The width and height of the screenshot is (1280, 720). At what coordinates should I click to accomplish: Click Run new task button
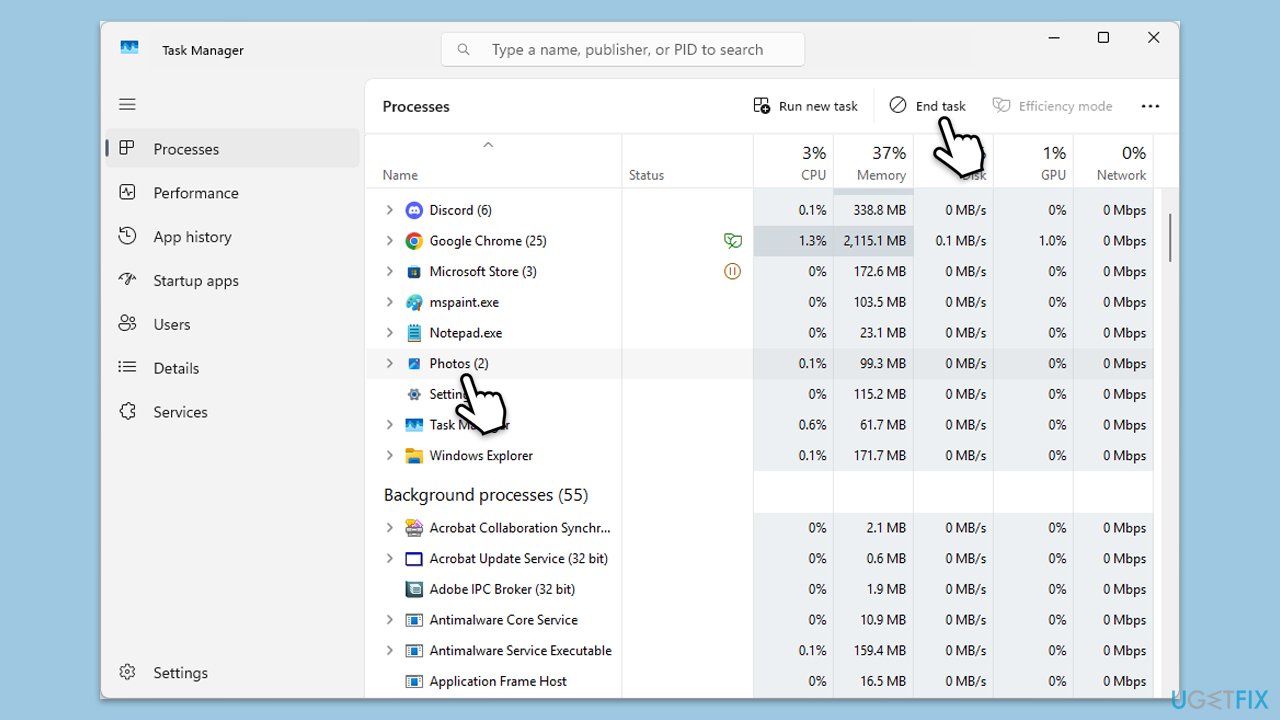(806, 106)
